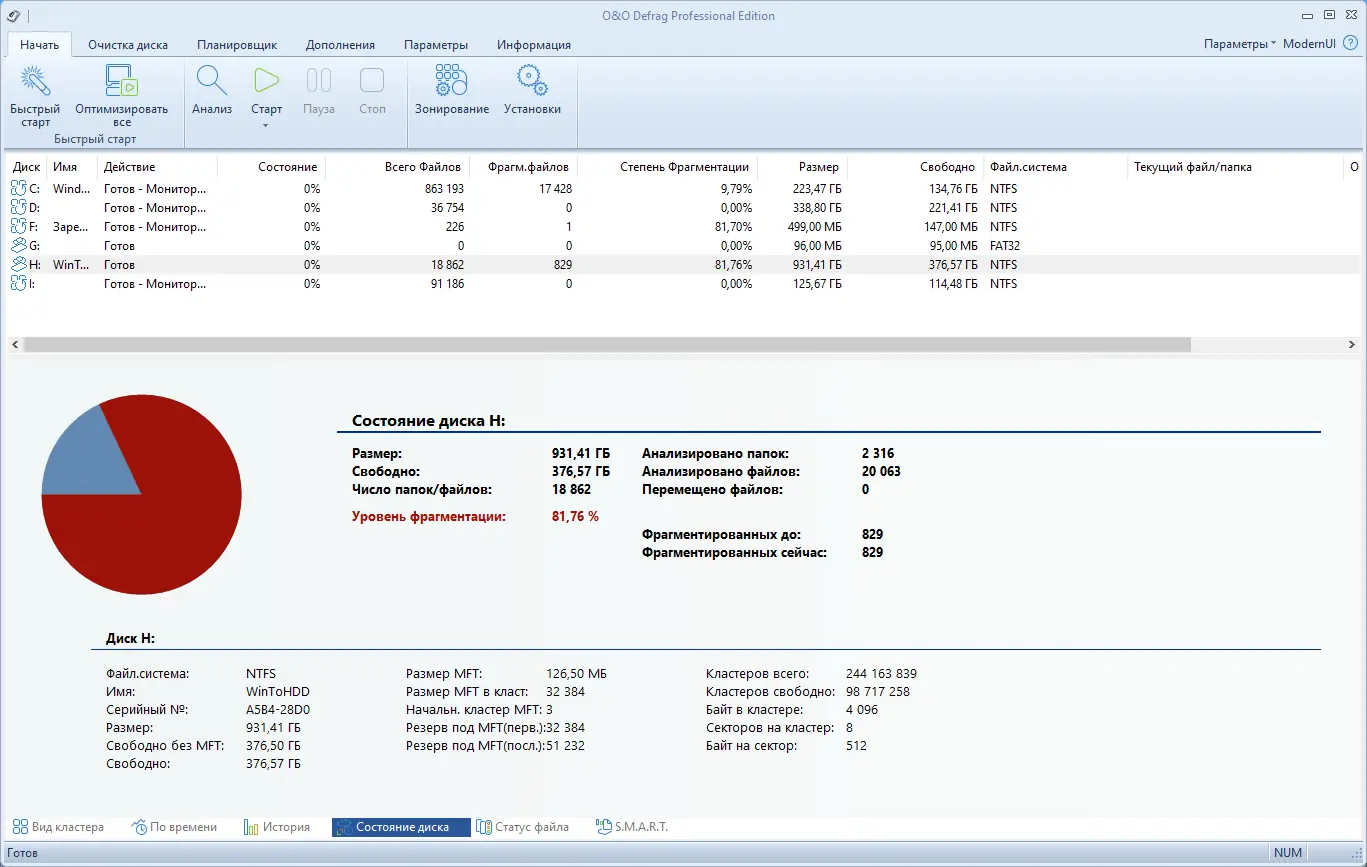Click the Quick Start (Быстрый старт) wand icon

coord(35,82)
